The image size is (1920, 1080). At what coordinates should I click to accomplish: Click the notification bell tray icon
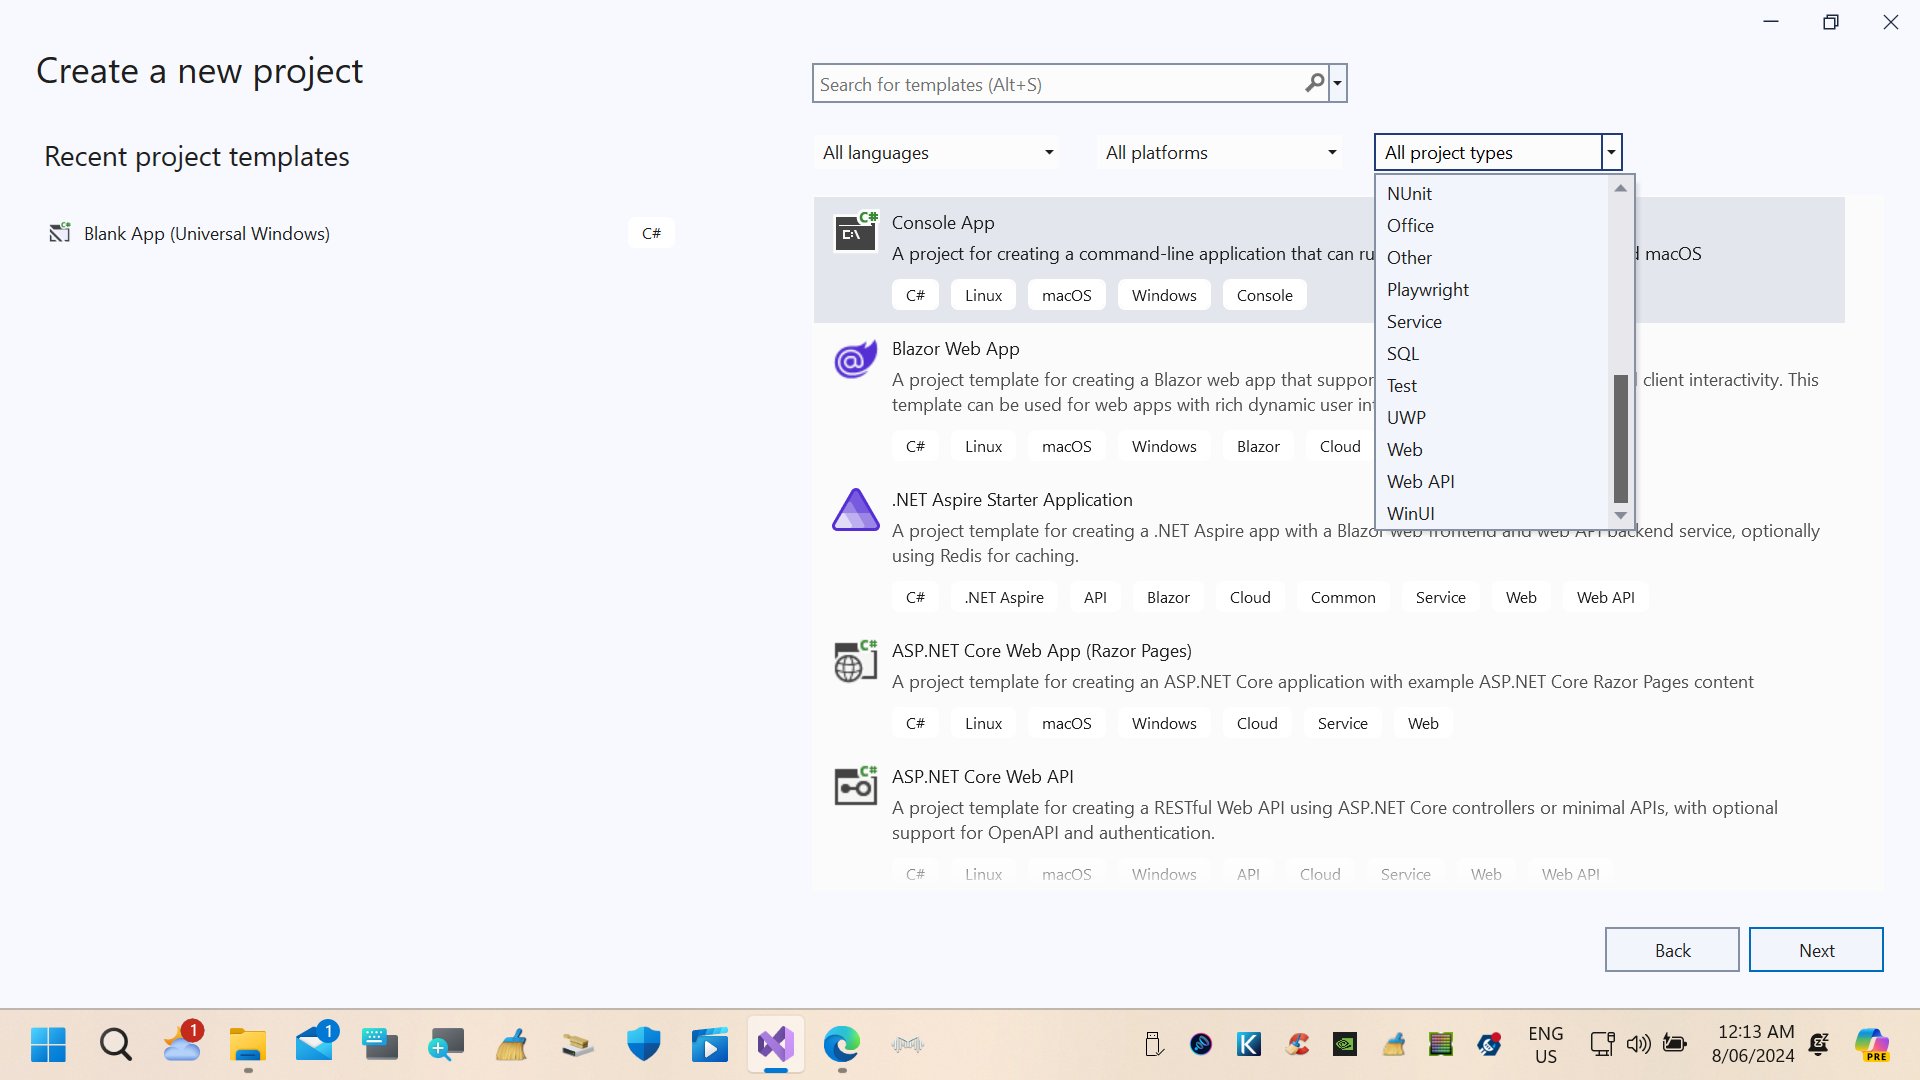(x=1819, y=1044)
